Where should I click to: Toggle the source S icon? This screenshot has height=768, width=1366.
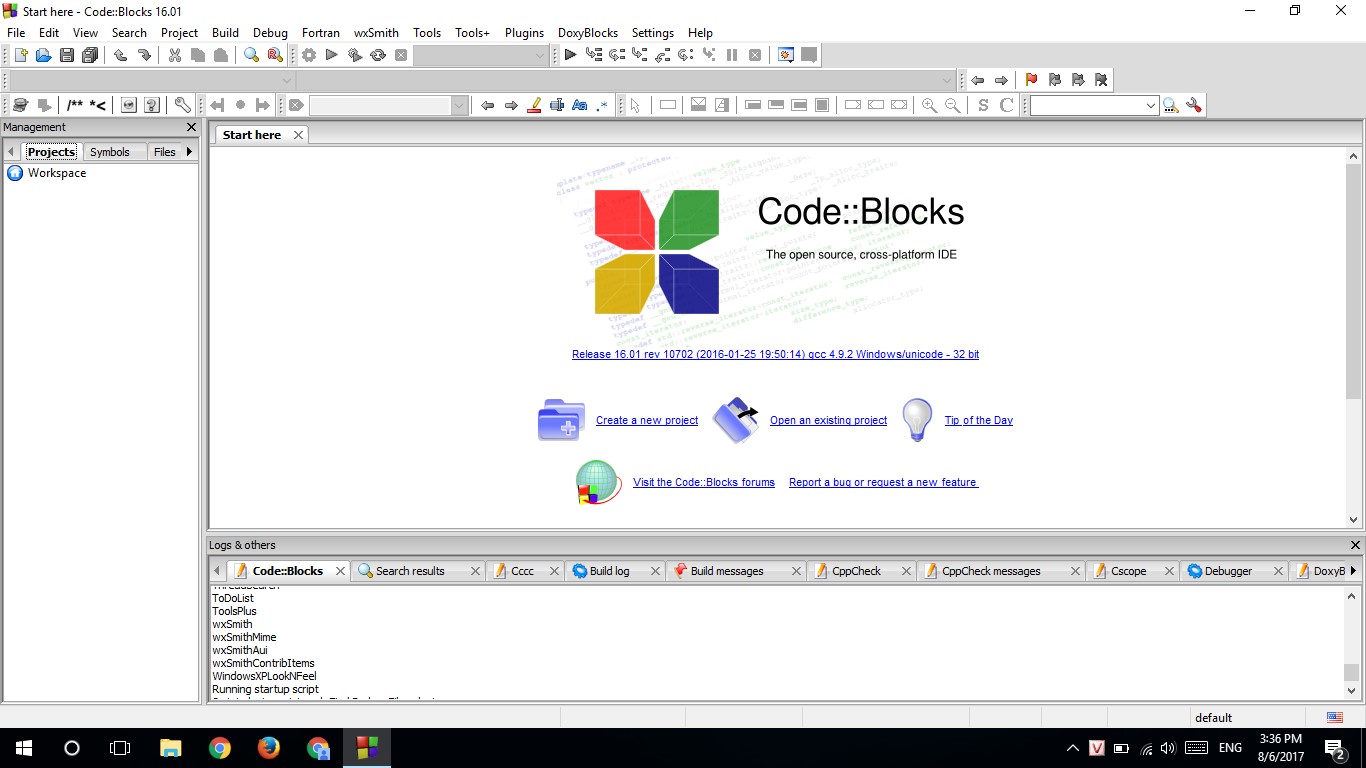(984, 105)
